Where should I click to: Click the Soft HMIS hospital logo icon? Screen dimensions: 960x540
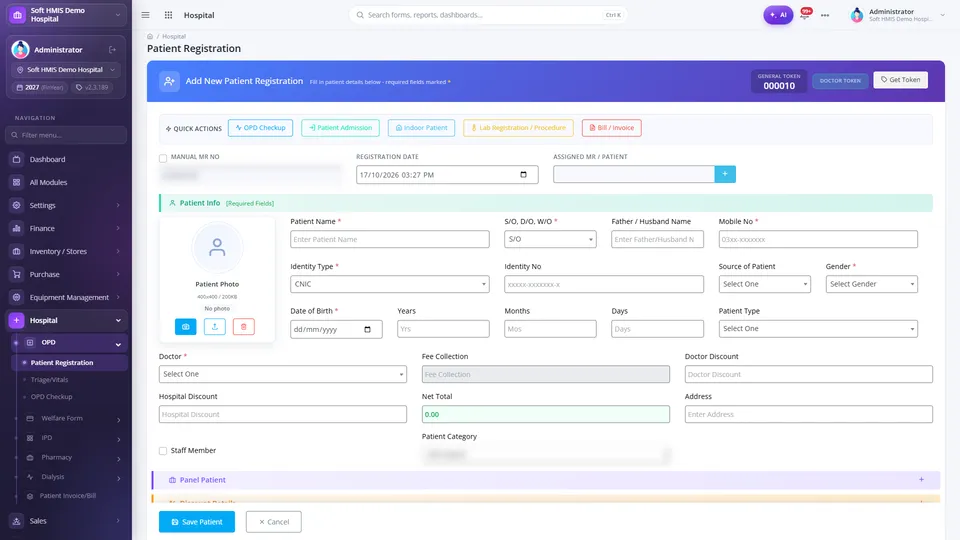[18, 15]
